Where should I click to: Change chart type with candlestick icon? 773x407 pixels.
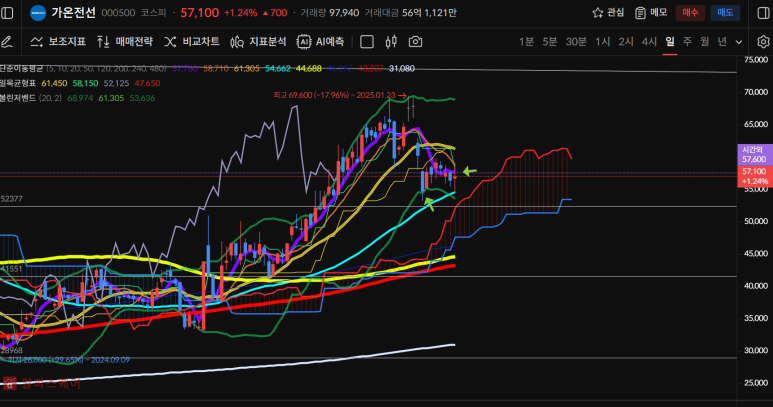[x=391, y=42]
